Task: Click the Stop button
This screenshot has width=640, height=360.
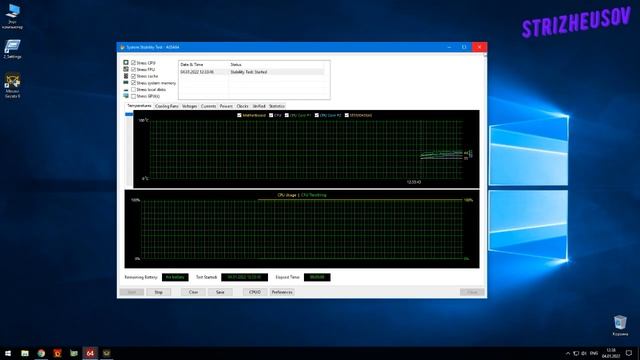Action: 158,292
